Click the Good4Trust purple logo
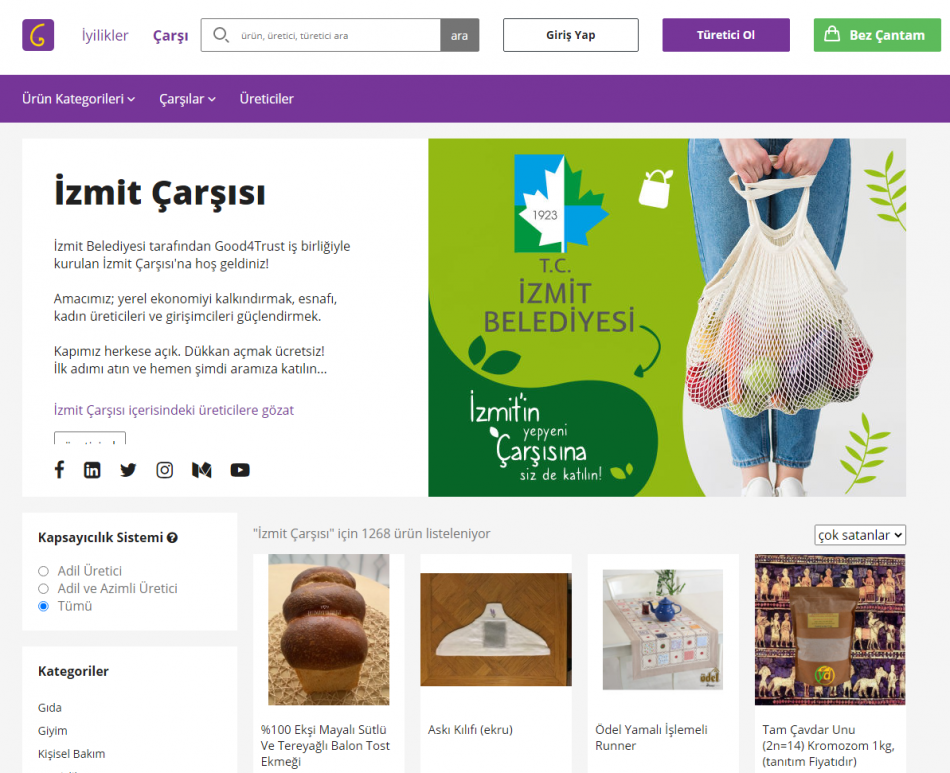Viewport: 950px width, 773px height. coord(38,35)
